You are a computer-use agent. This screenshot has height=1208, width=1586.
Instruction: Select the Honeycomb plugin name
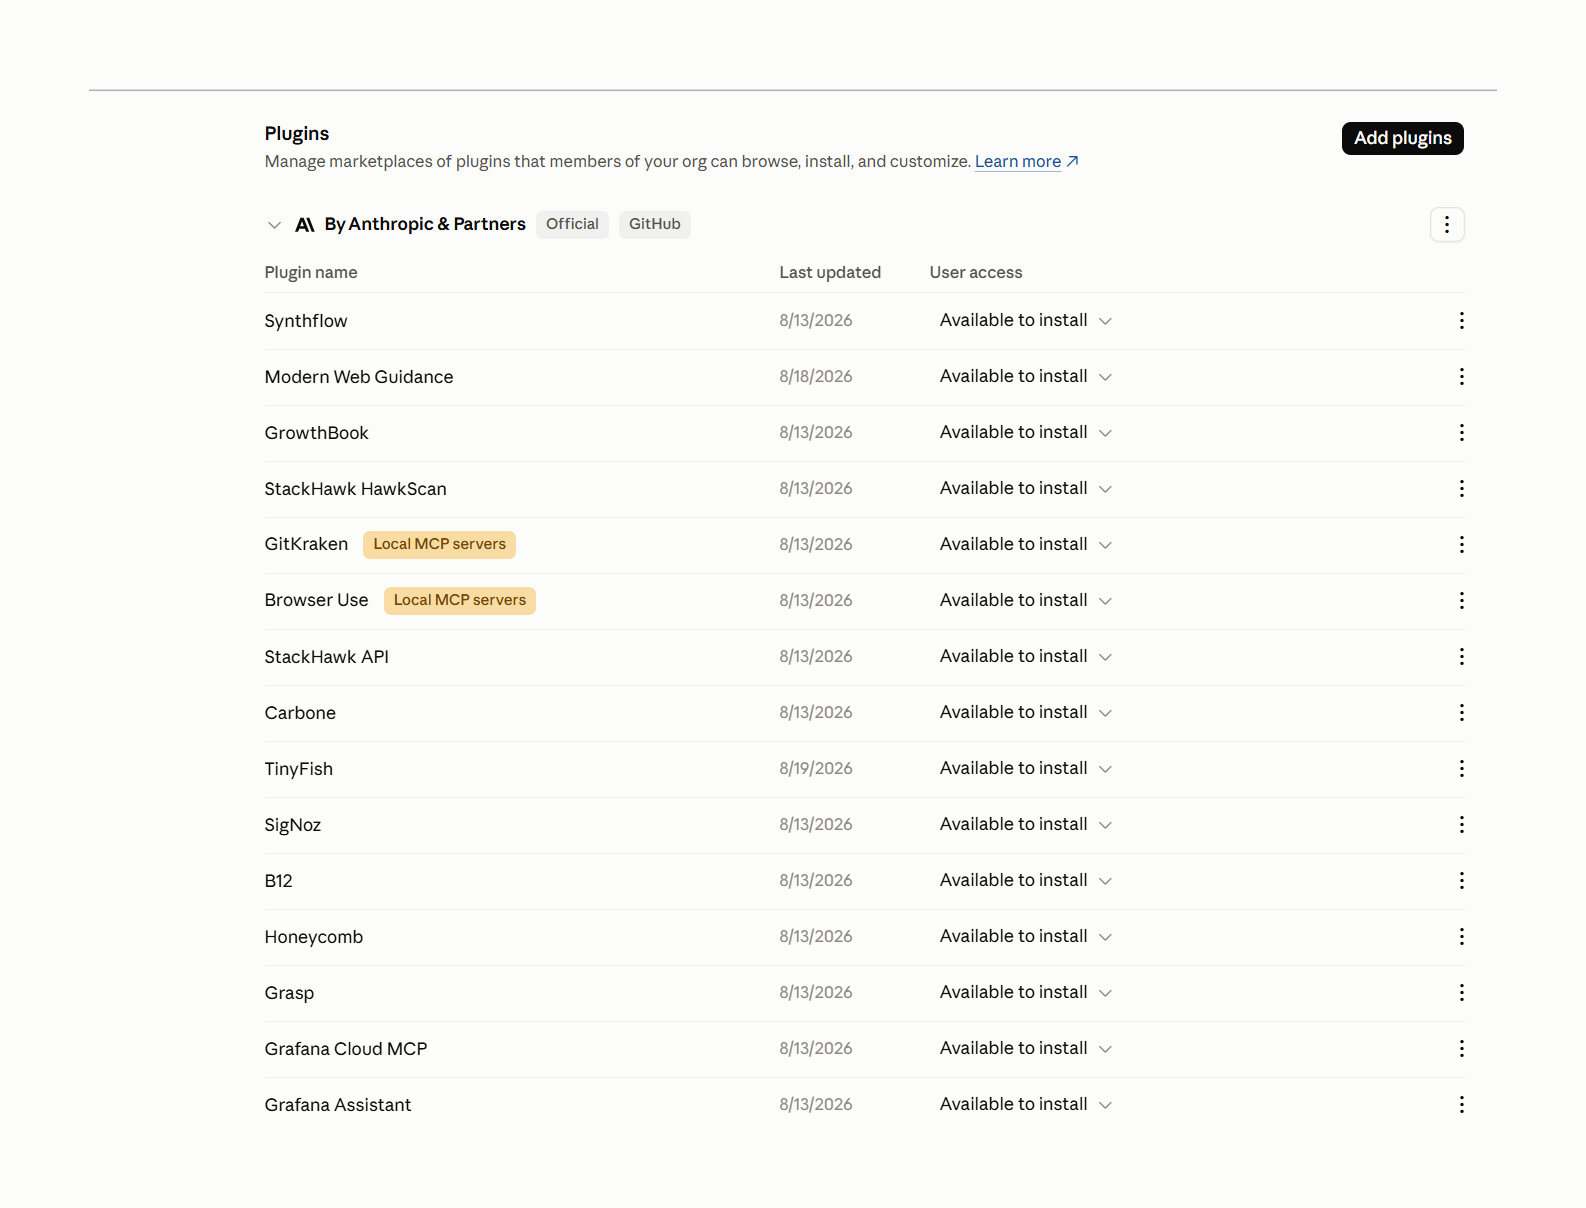[314, 937]
